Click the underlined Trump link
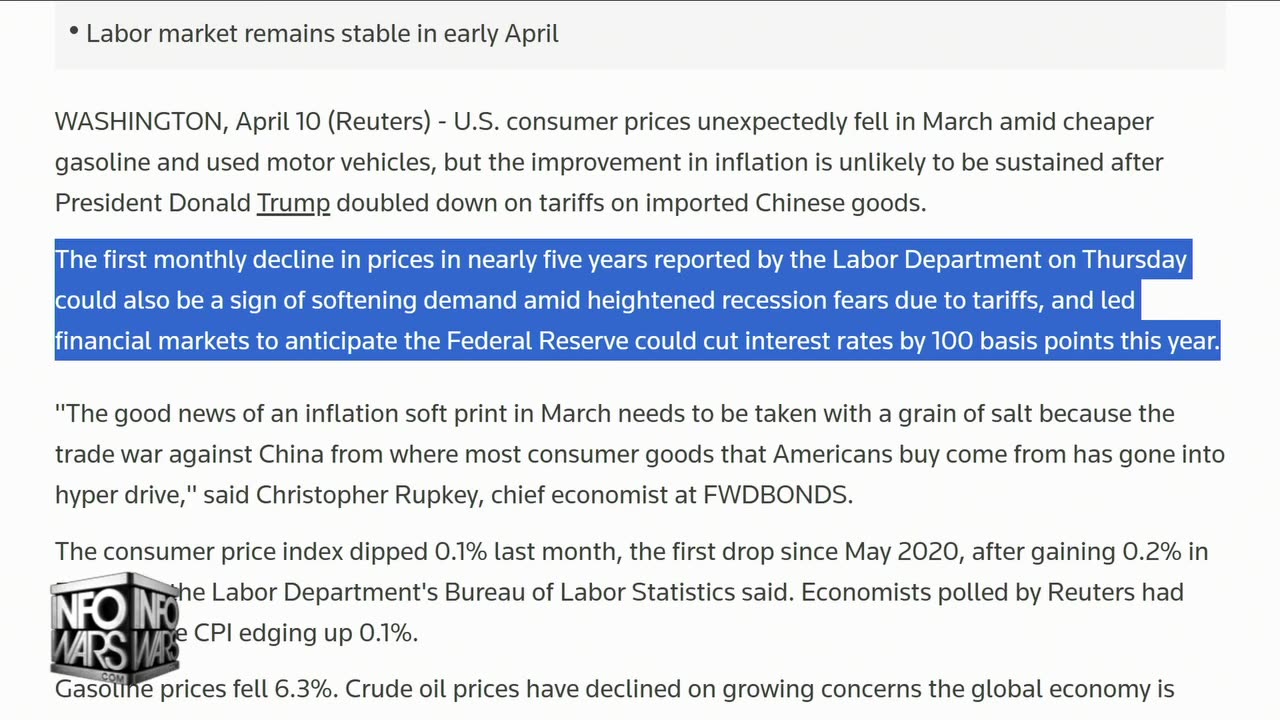 [x=293, y=203]
